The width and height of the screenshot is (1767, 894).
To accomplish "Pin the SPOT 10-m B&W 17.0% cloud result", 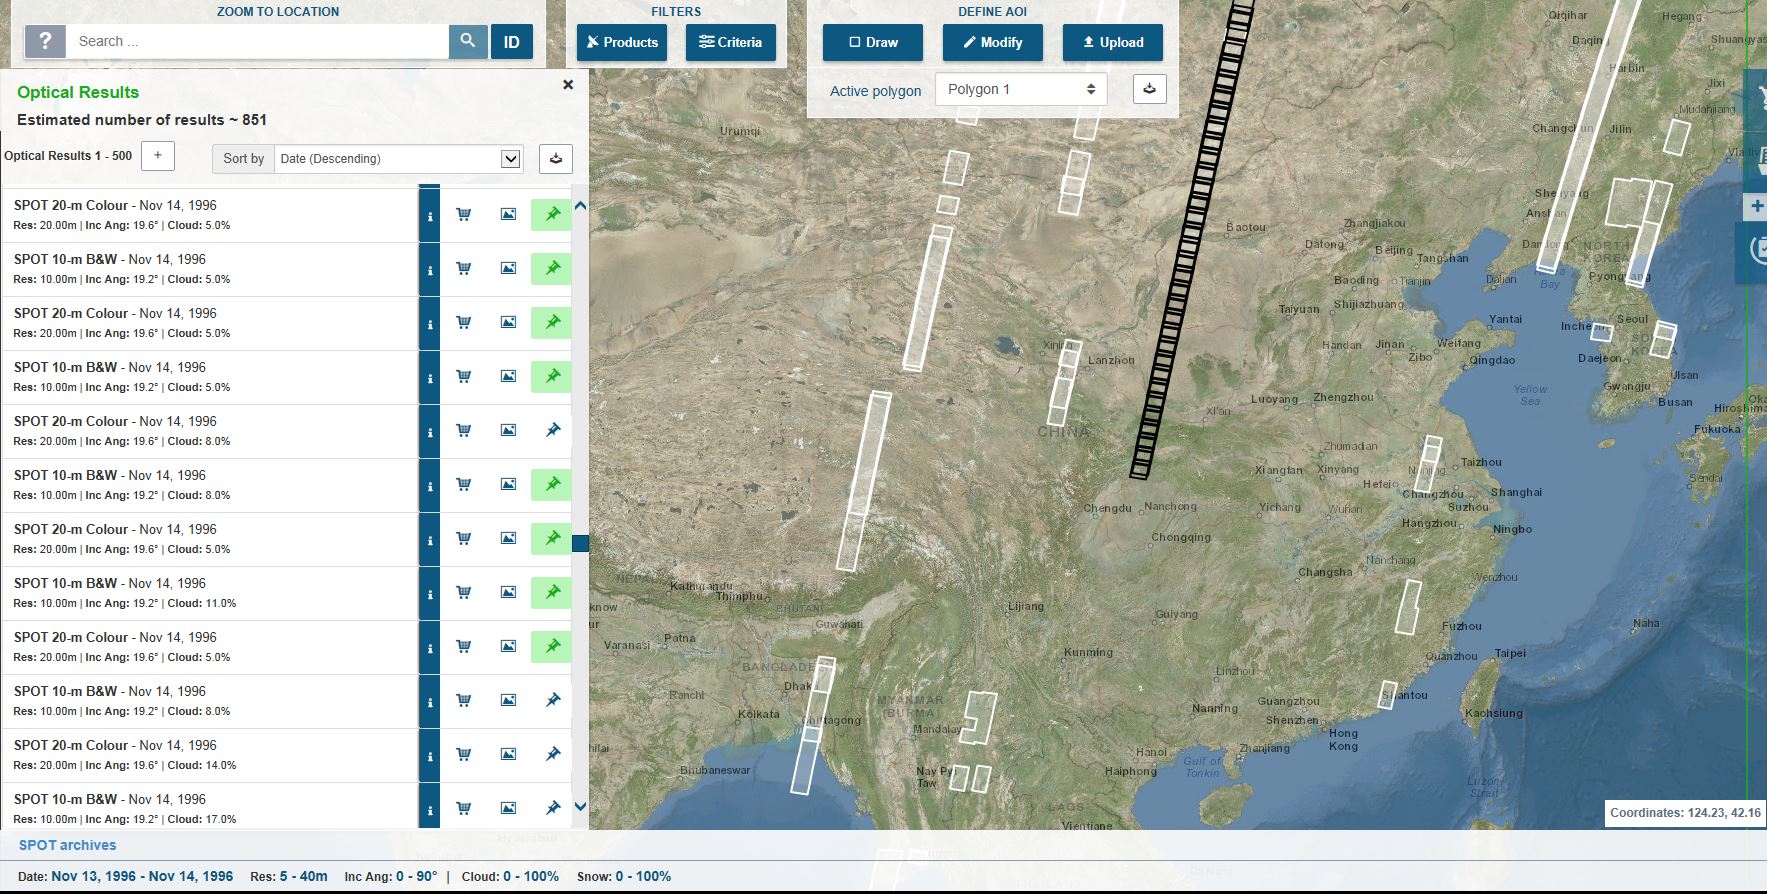I will (552, 808).
